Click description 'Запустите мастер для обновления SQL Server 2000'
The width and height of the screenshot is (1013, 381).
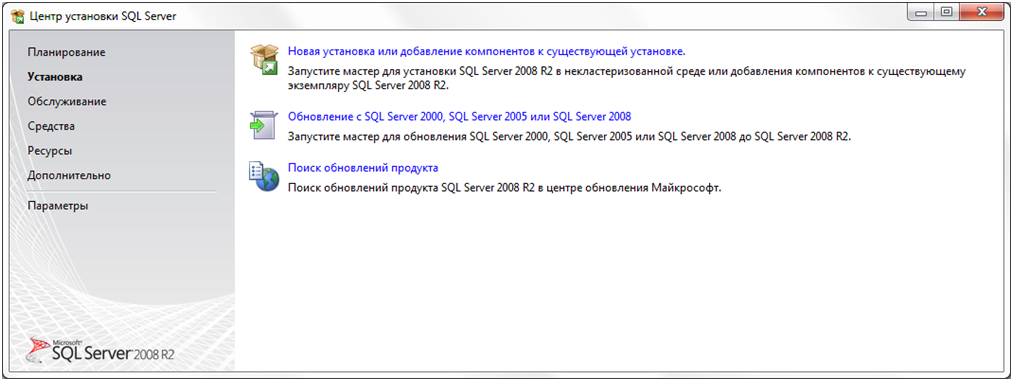click(570, 137)
